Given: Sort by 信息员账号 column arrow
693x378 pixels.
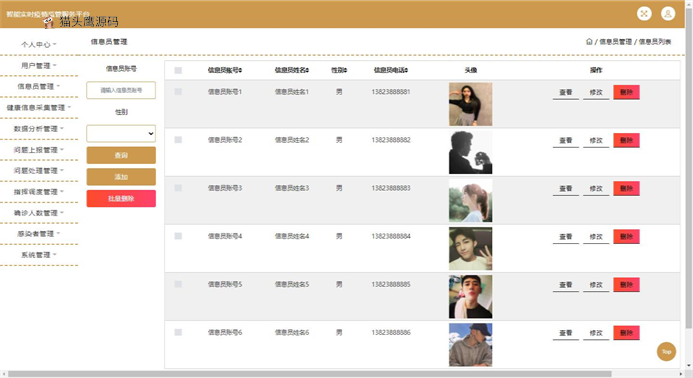Looking at the screenshot, I should tap(240, 70).
